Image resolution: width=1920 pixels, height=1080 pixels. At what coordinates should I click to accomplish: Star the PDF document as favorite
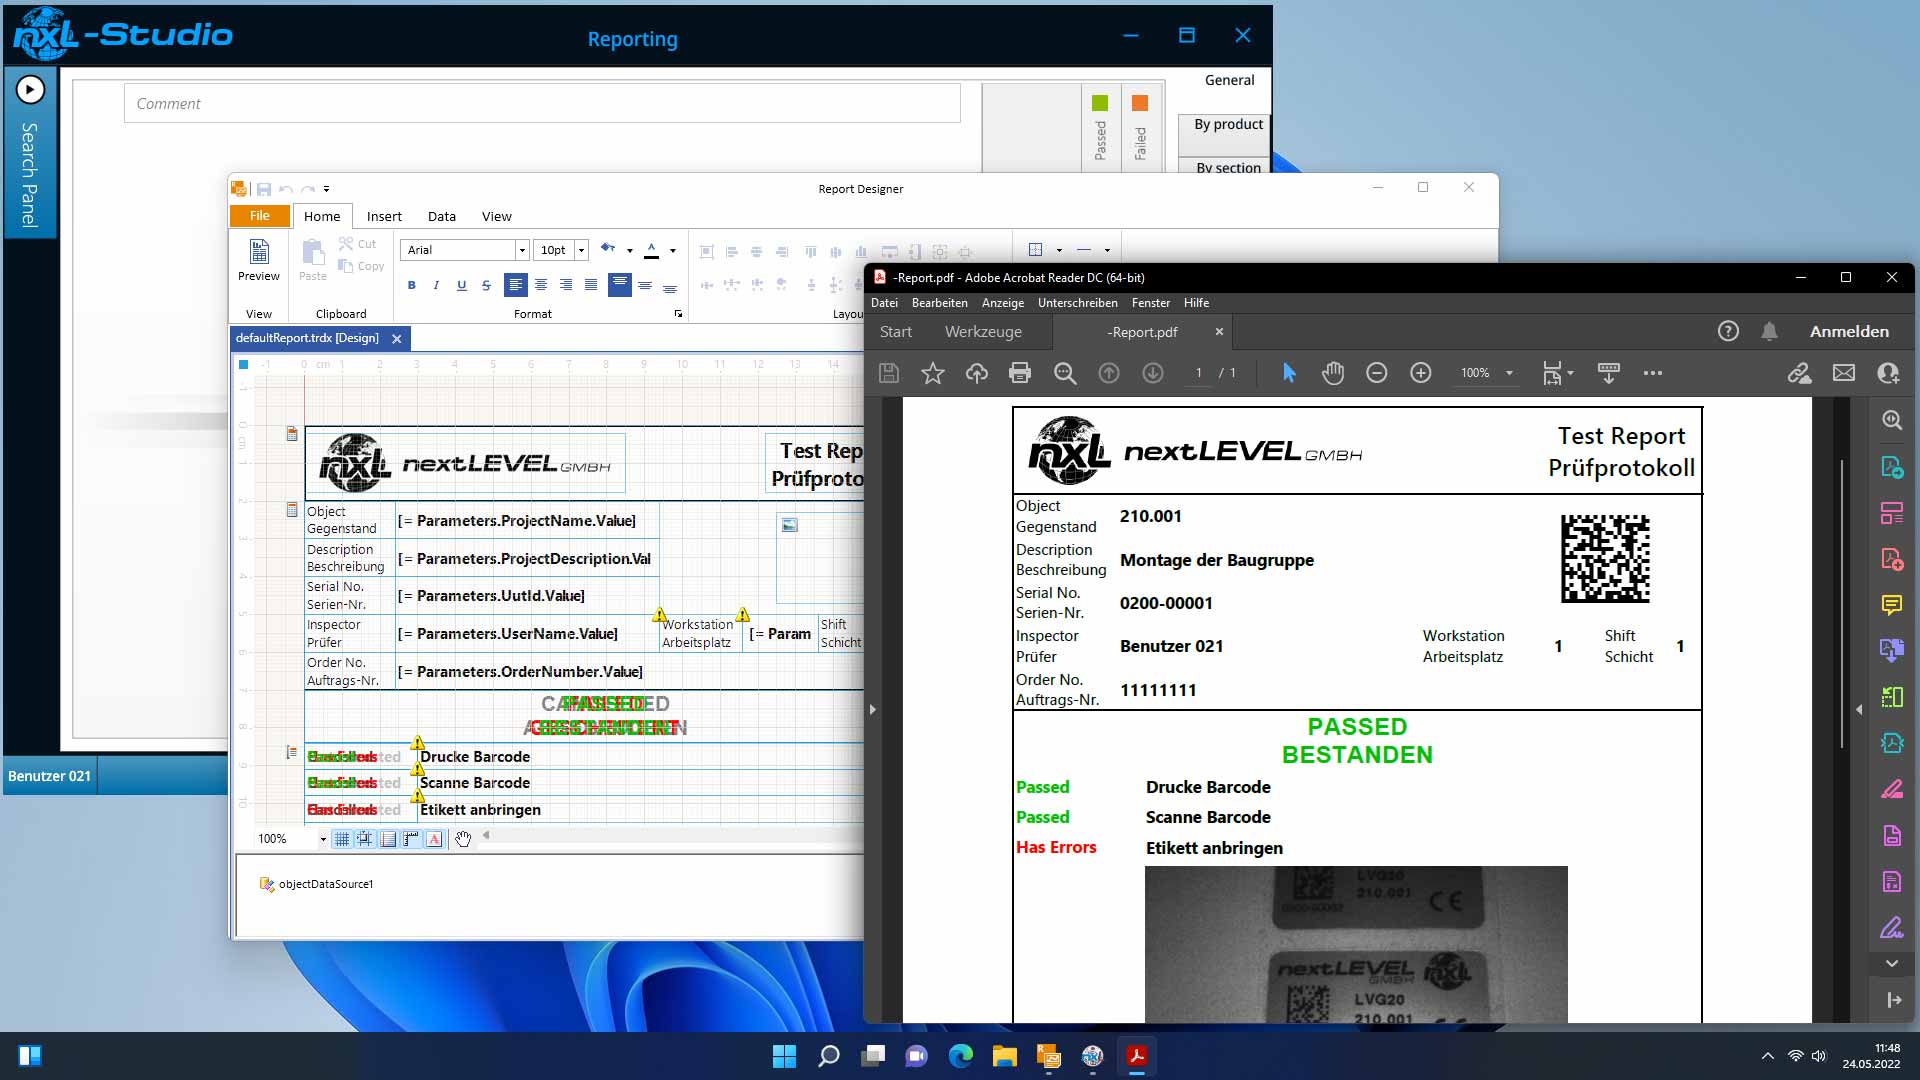(932, 373)
